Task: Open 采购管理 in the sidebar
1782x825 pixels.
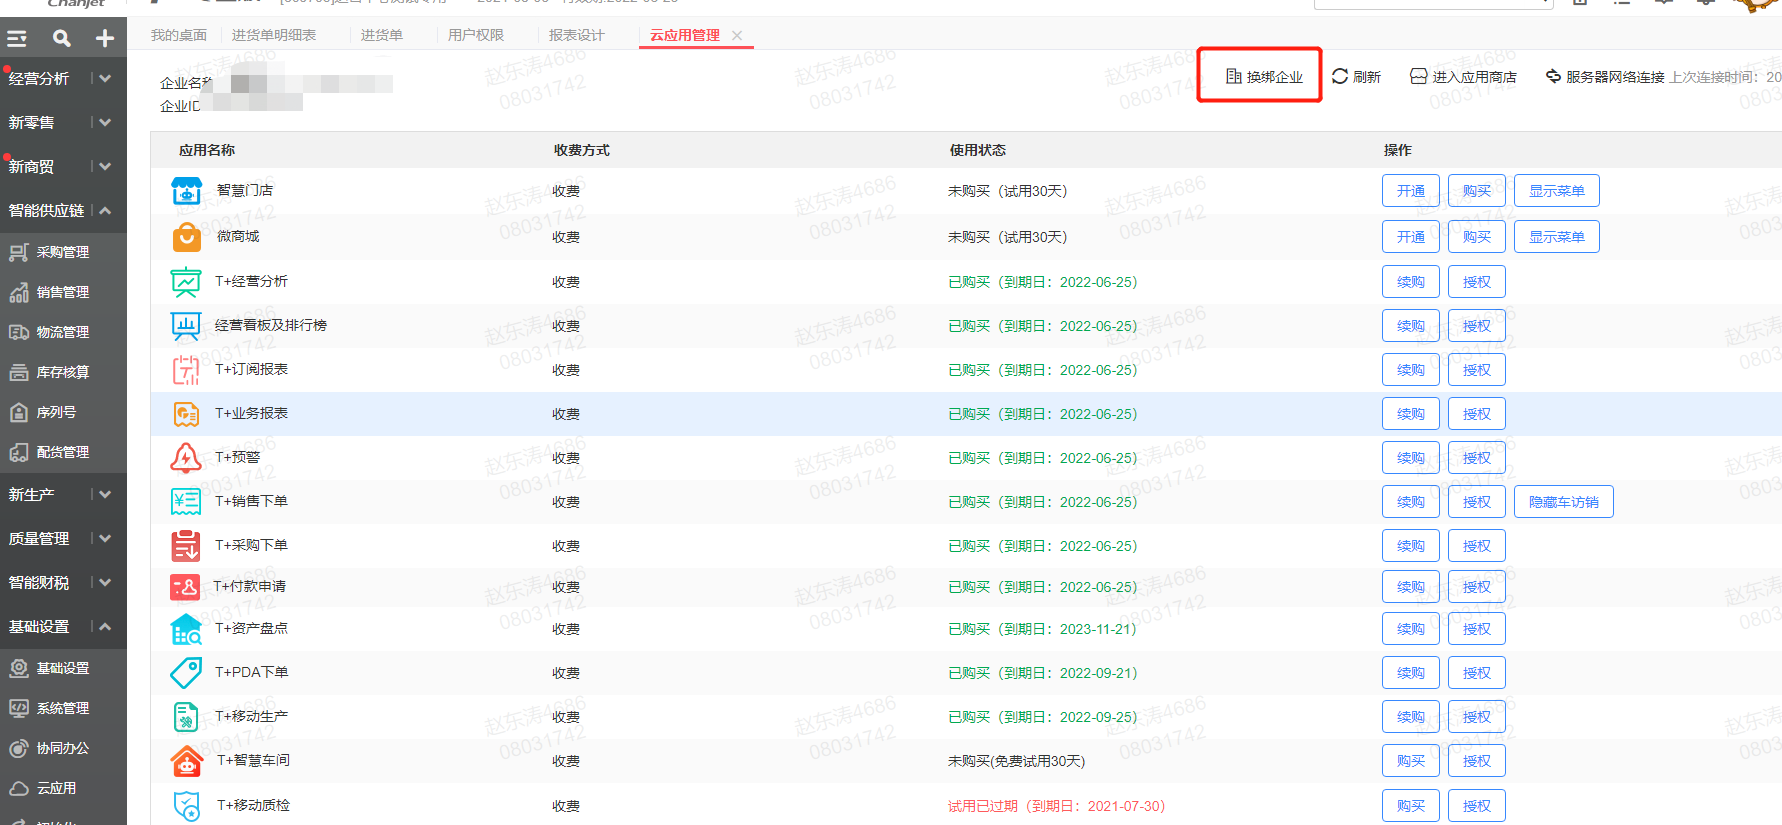Action: coord(63,252)
